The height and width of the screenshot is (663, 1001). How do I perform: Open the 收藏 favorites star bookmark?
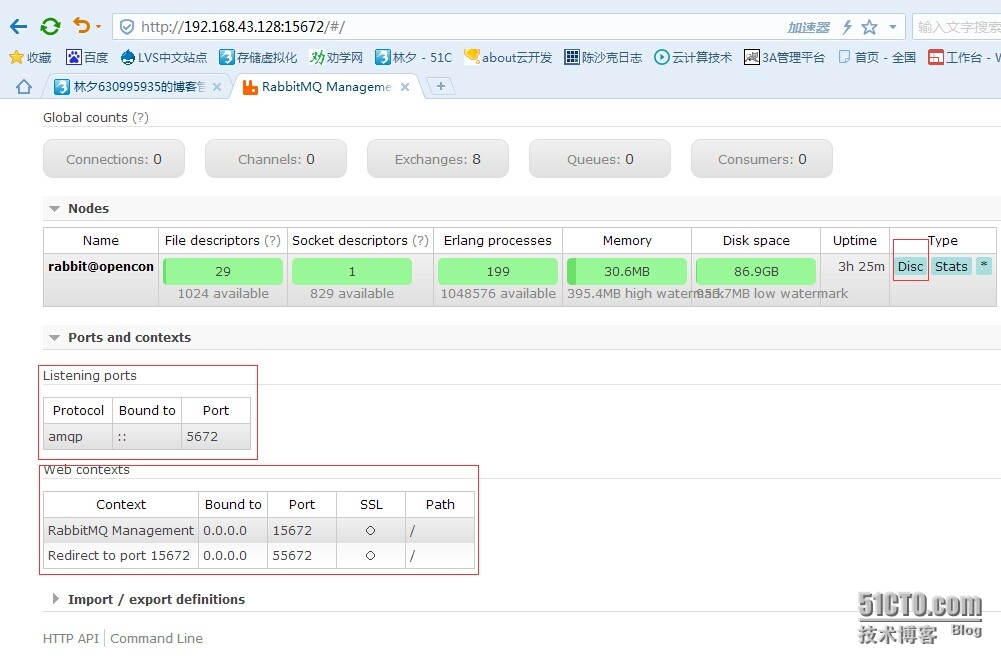click(30, 57)
